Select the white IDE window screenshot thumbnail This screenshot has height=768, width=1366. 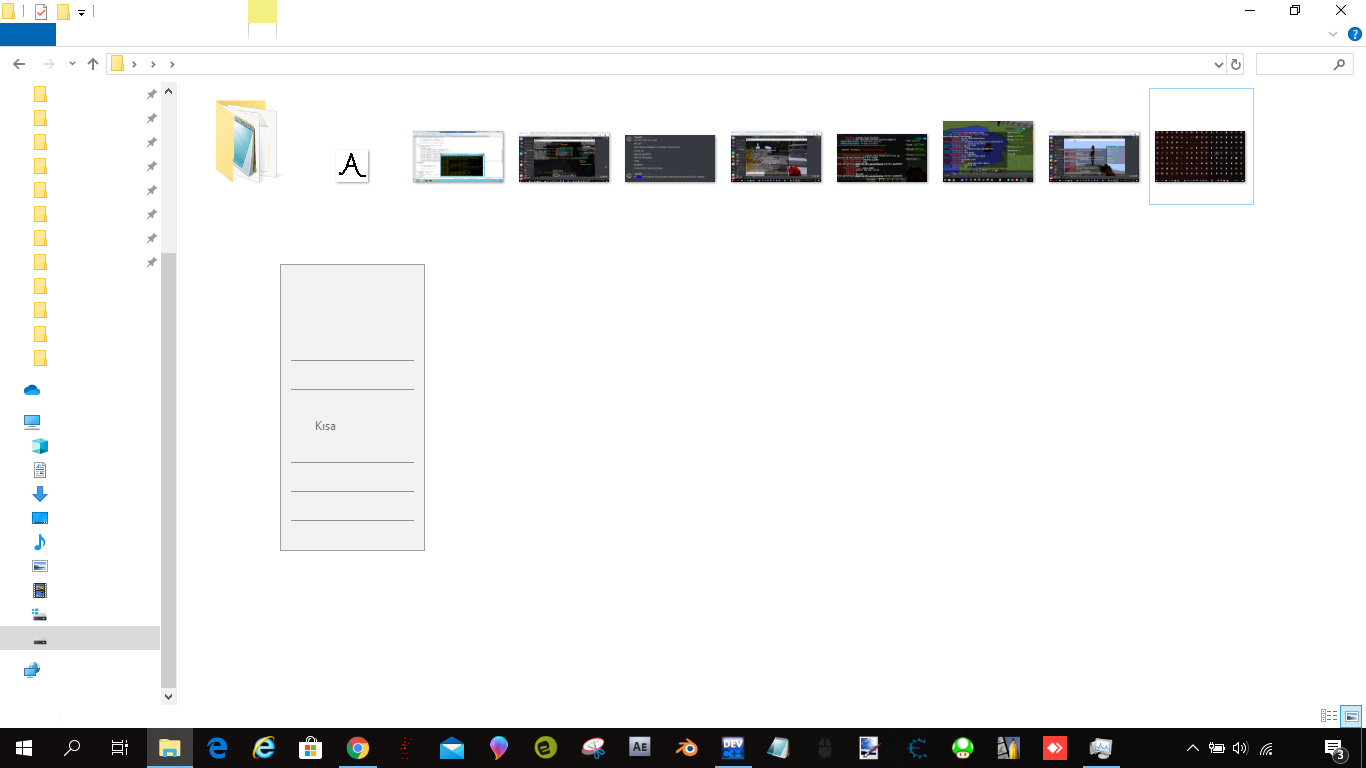458,157
